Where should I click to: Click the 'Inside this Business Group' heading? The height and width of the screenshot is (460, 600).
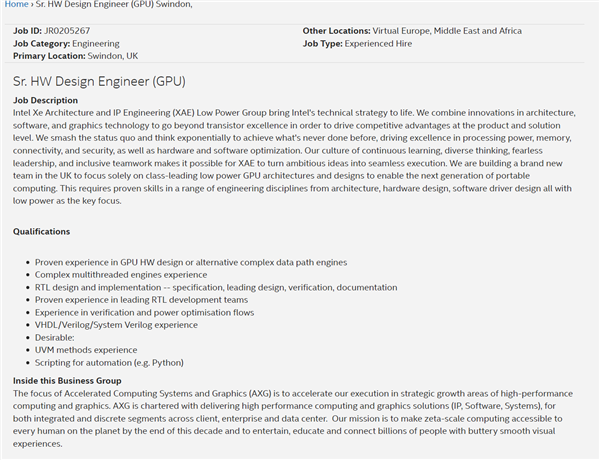[x=67, y=381]
